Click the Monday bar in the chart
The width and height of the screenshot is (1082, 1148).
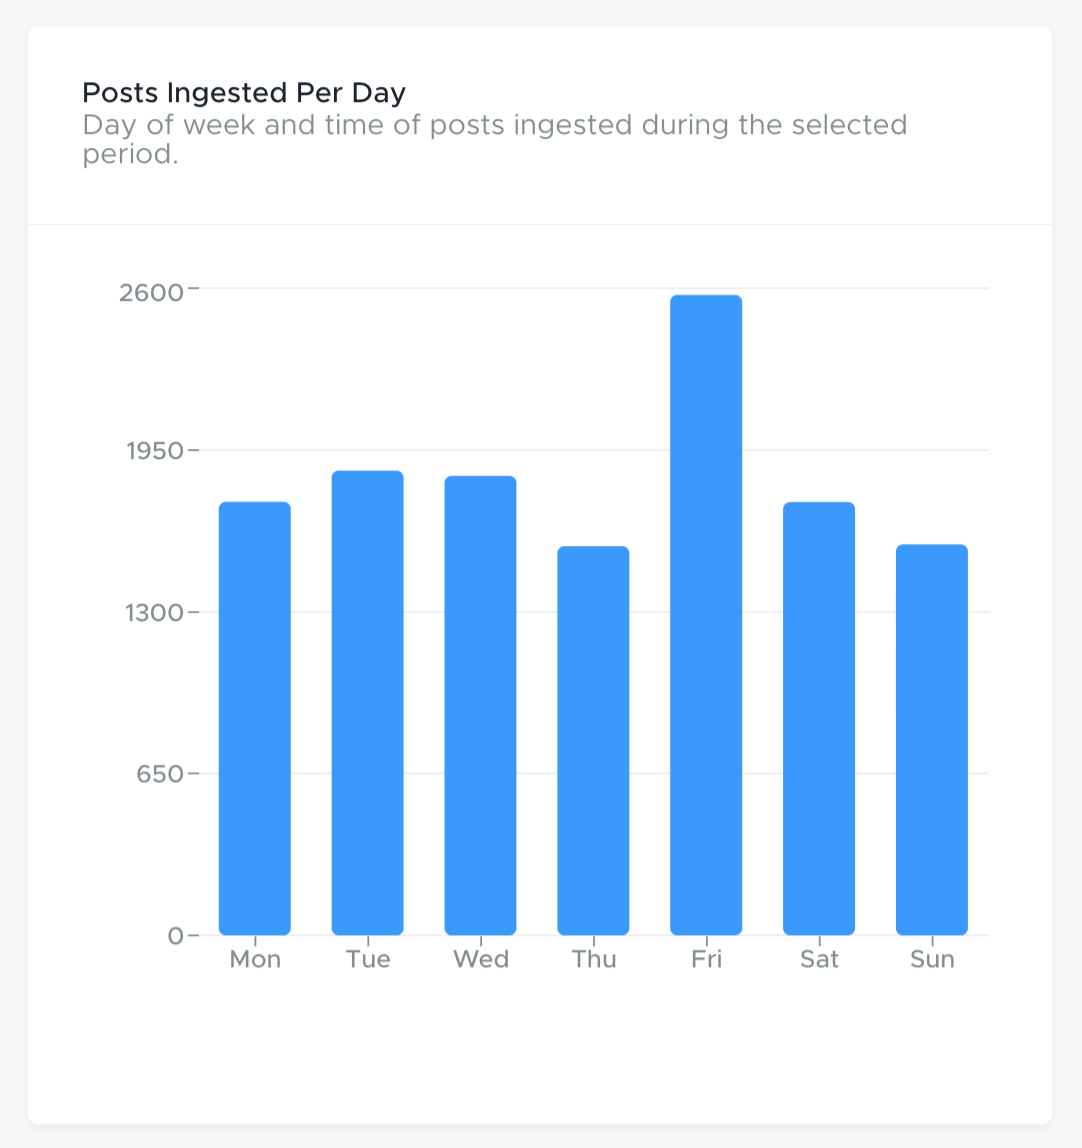click(x=255, y=718)
